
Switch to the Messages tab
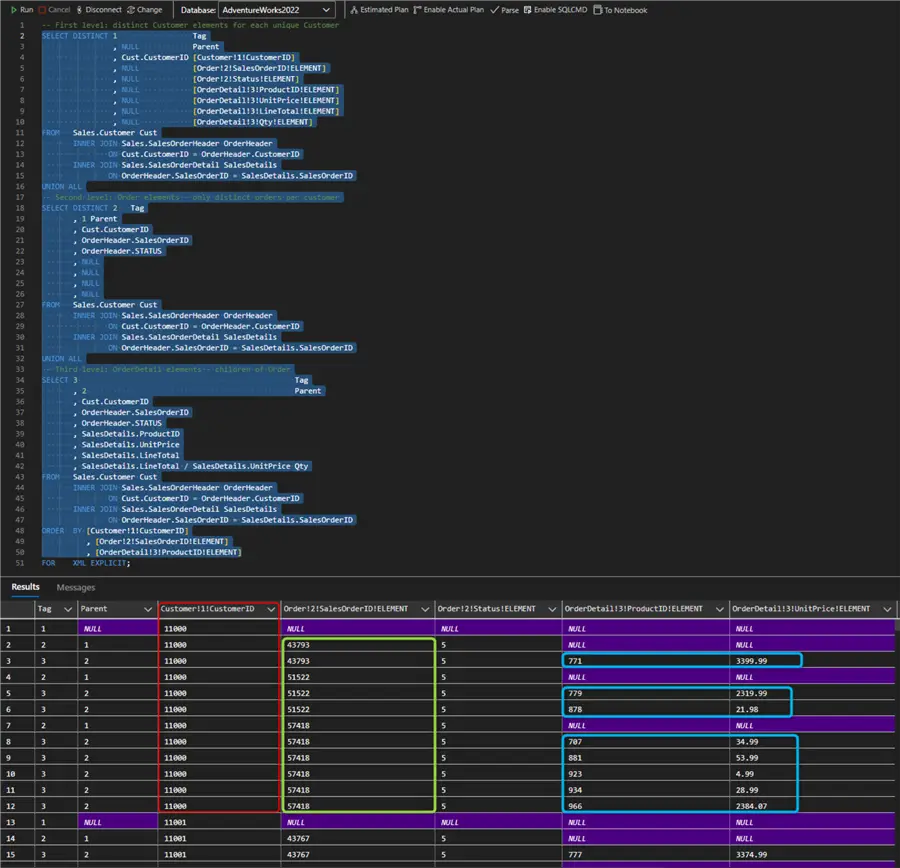[75, 587]
